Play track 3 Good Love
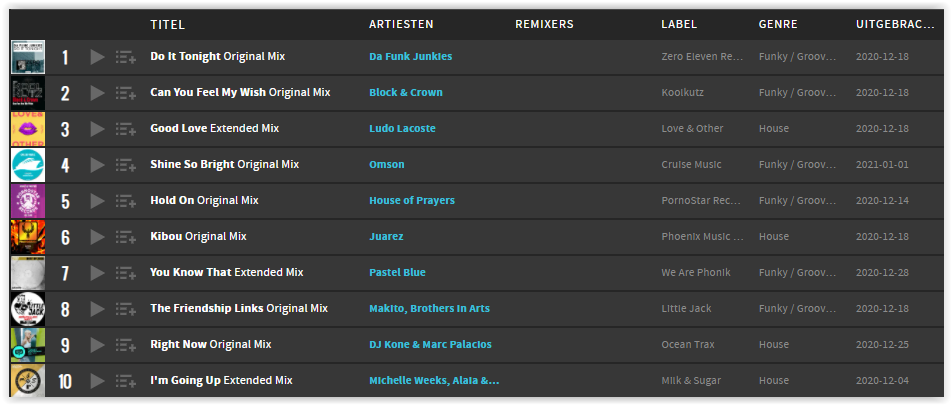Screen dimensions: 952x405 (97, 129)
